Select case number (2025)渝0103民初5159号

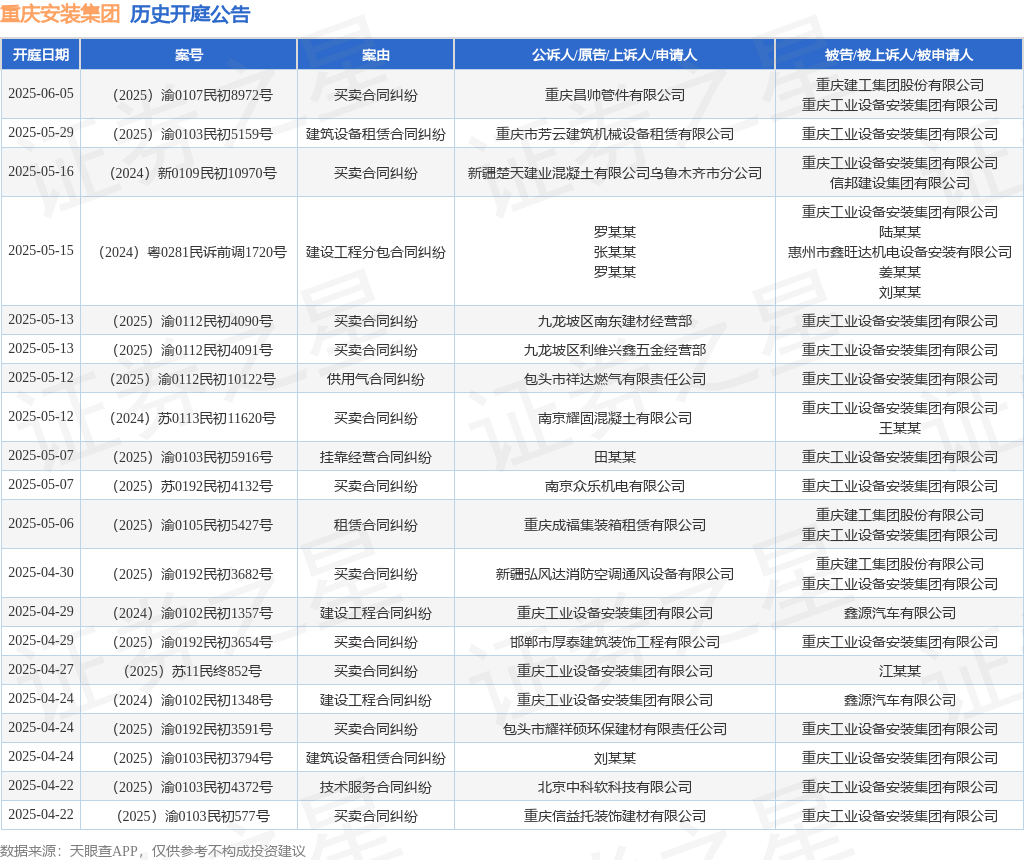coord(189,135)
